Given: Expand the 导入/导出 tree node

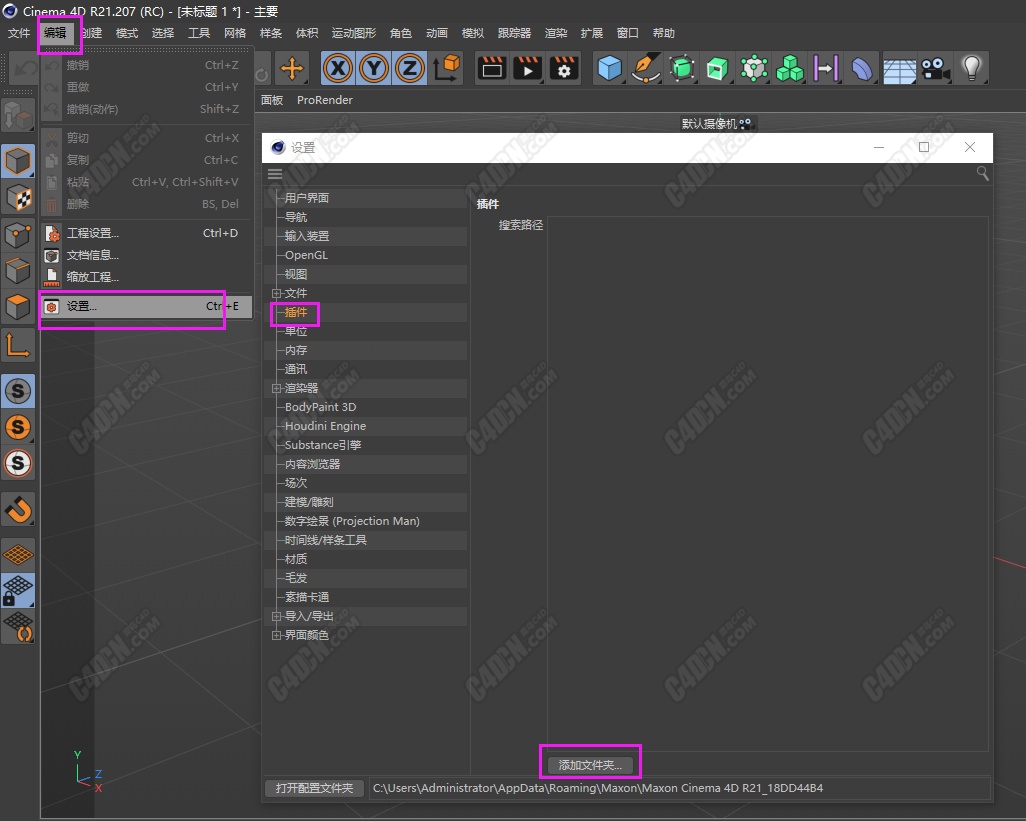Looking at the screenshot, I should pyautogui.click(x=276, y=616).
